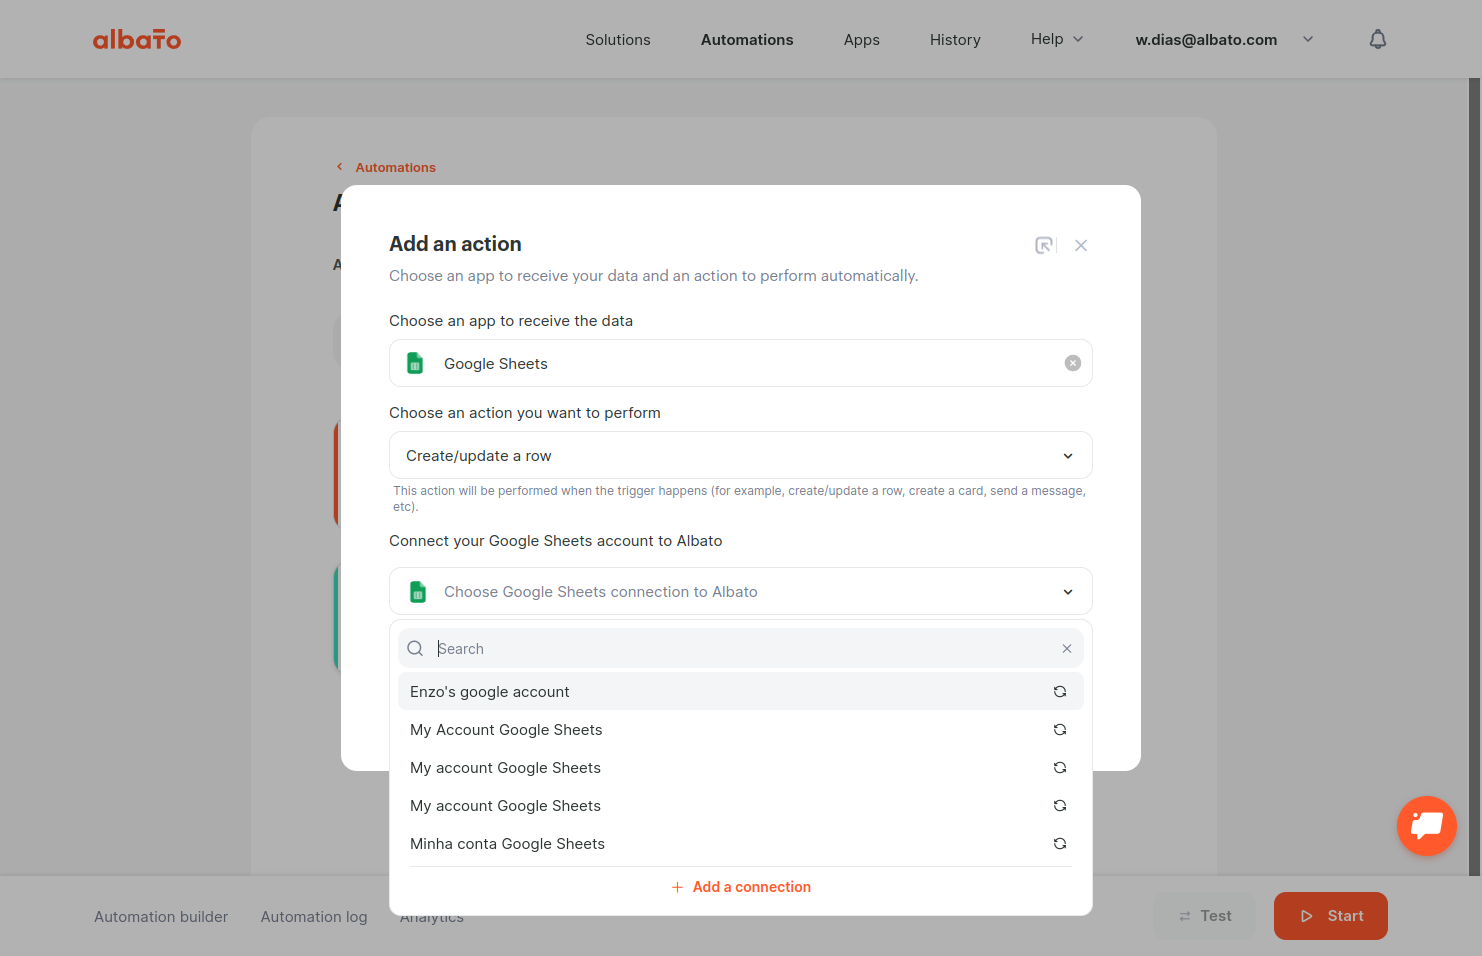Select My Account Google Sheets connection

[741, 729]
